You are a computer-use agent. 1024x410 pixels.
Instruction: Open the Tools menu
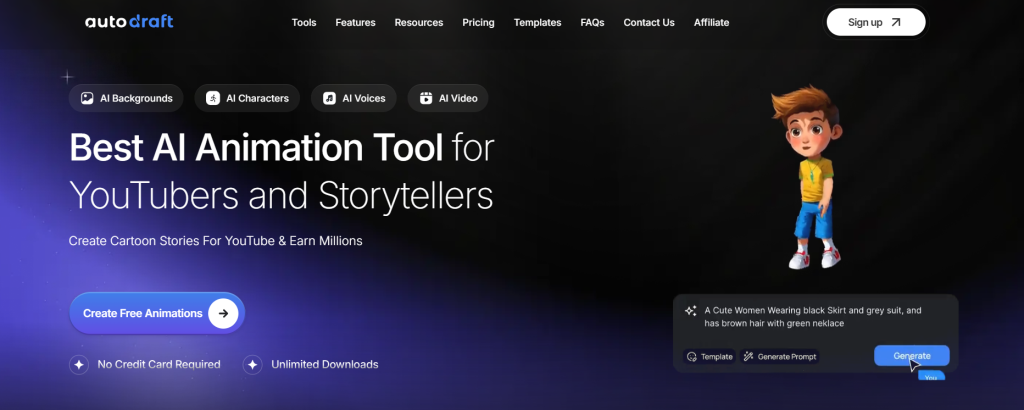point(304,22)
